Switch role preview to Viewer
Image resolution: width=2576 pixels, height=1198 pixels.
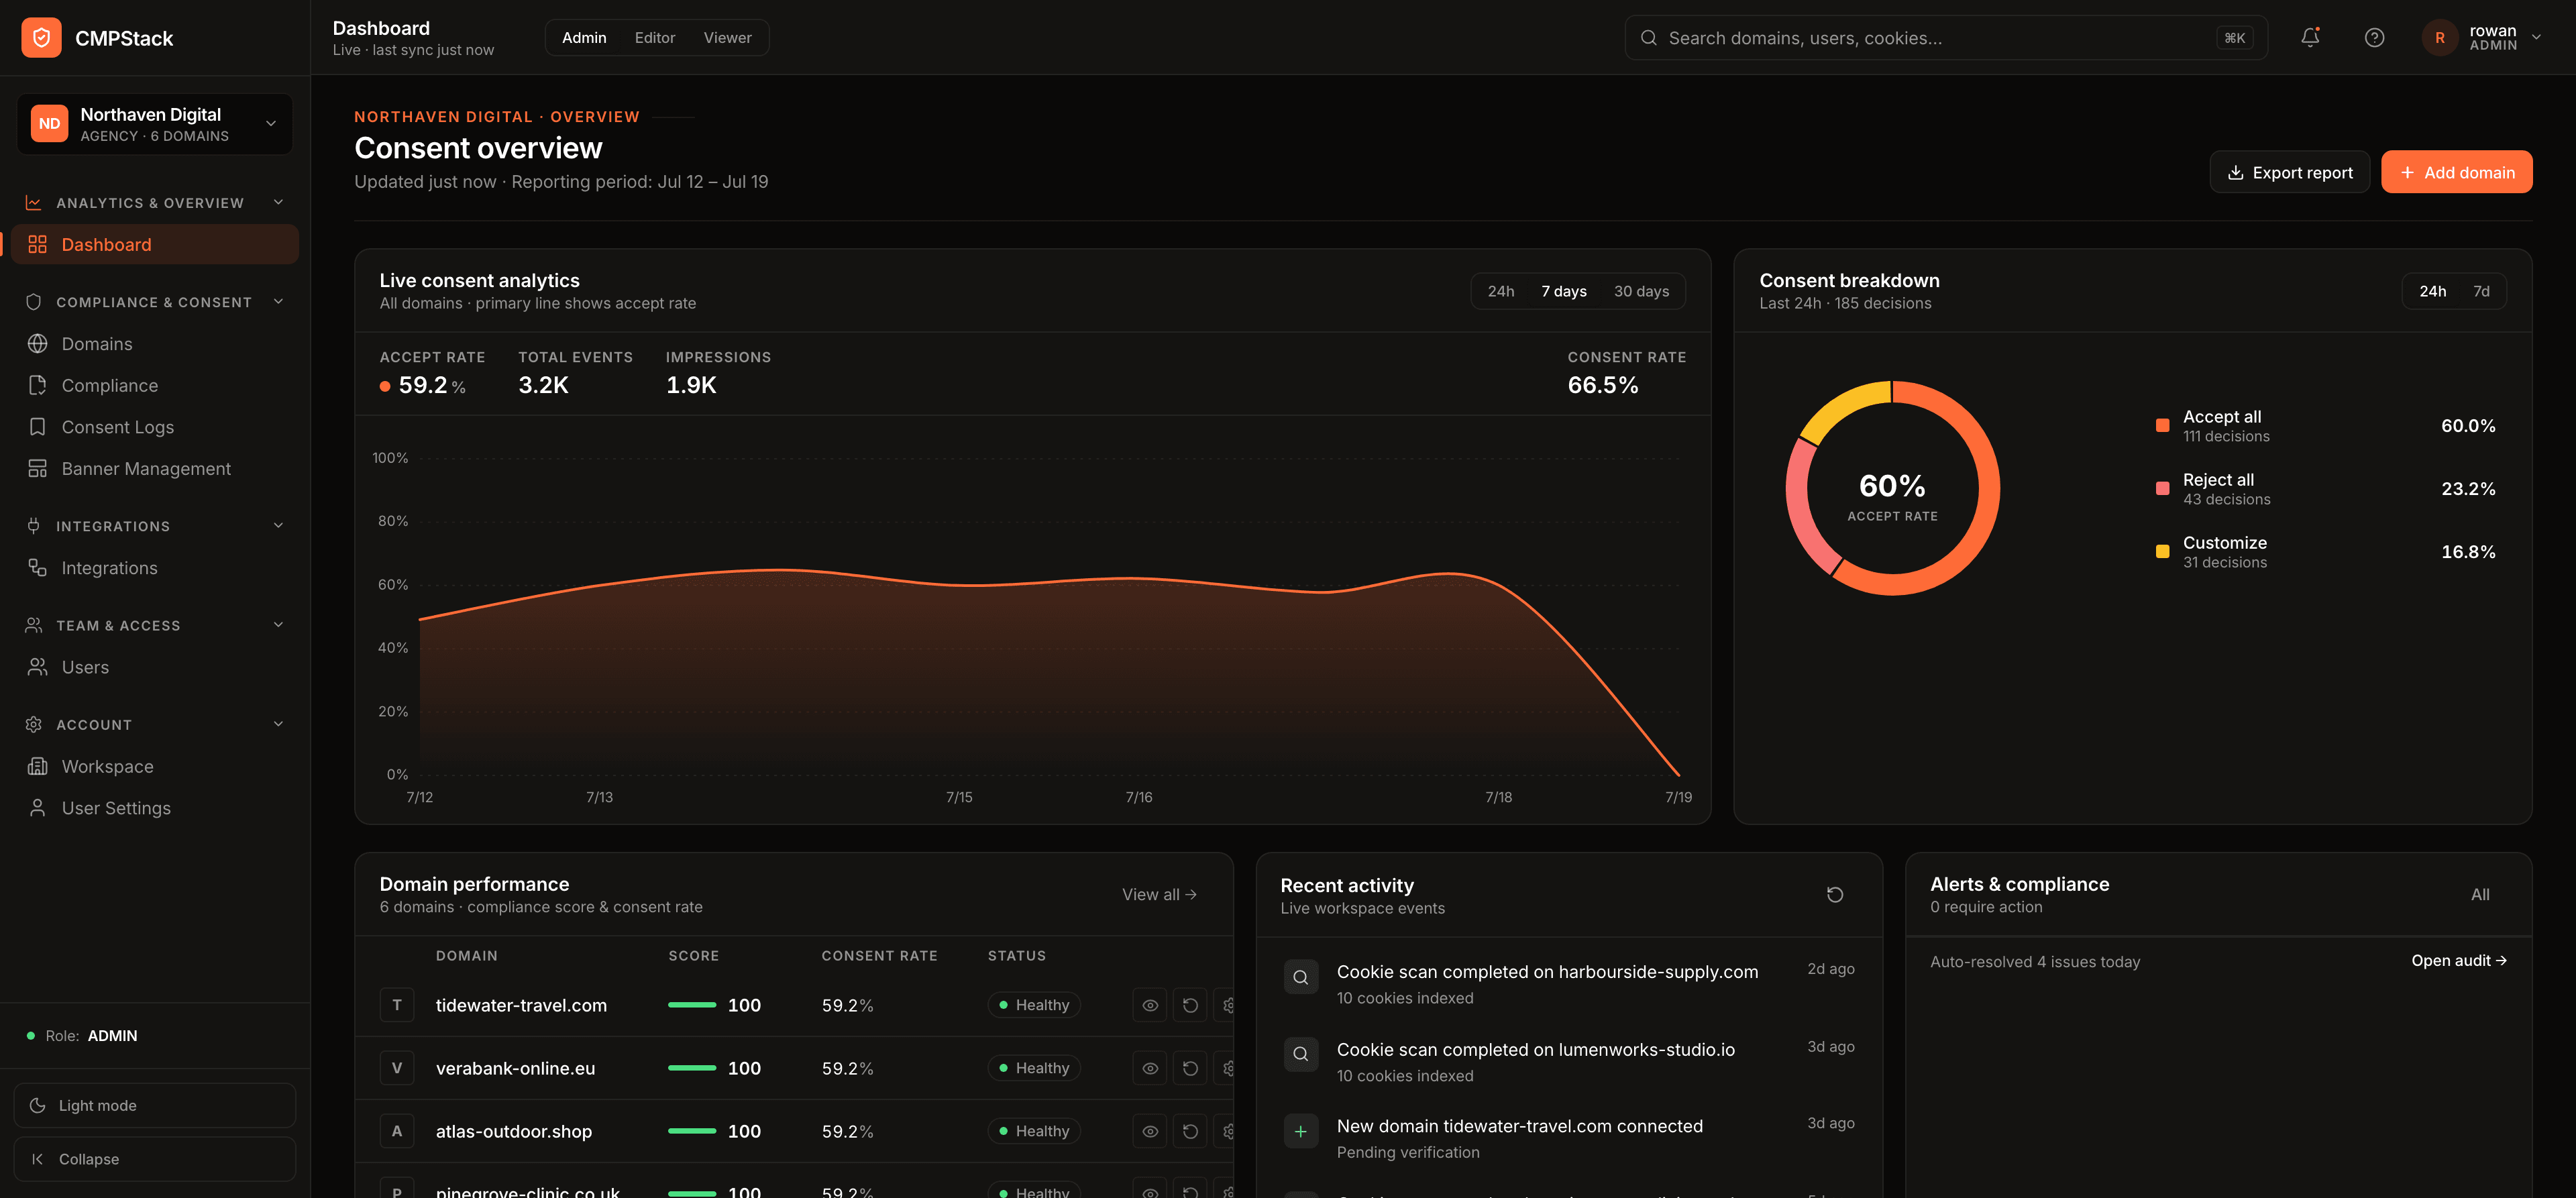[x=727, y=38]
